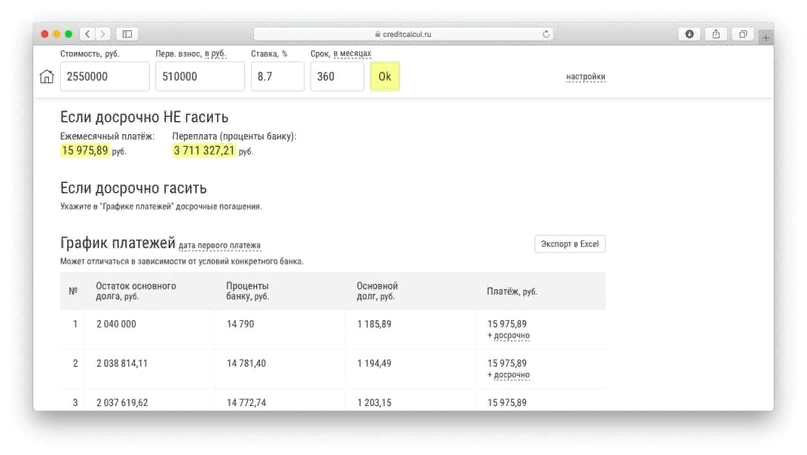
Task: Click the 'График платежей' heading
Action: click(118, 242)
